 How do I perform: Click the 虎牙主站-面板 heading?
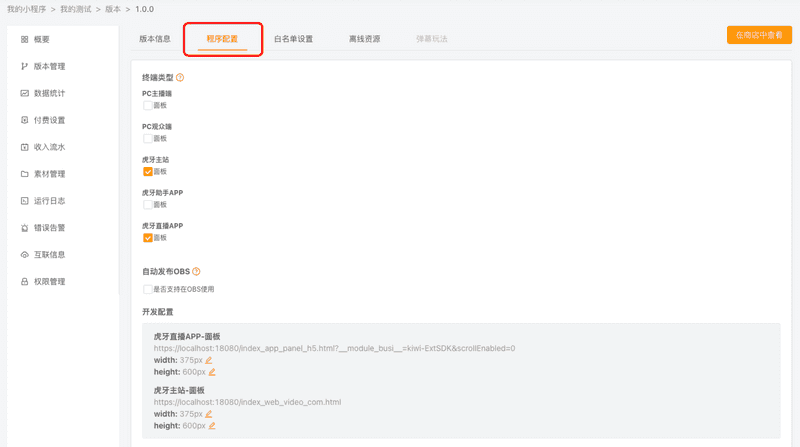coord(179,390)
